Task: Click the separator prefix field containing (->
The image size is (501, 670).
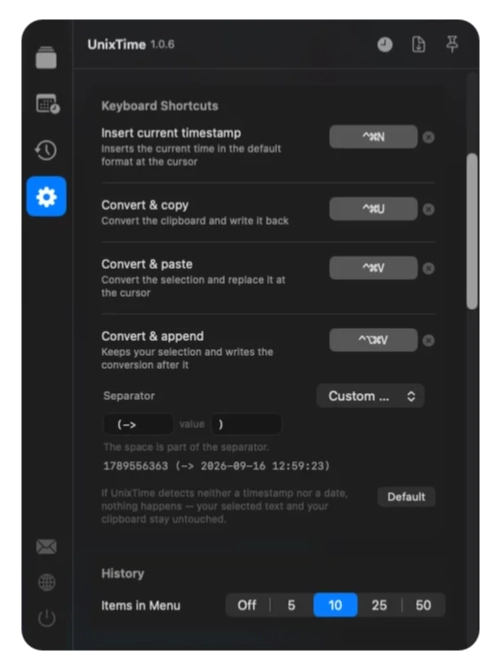Action: click(x=138, y=424)
